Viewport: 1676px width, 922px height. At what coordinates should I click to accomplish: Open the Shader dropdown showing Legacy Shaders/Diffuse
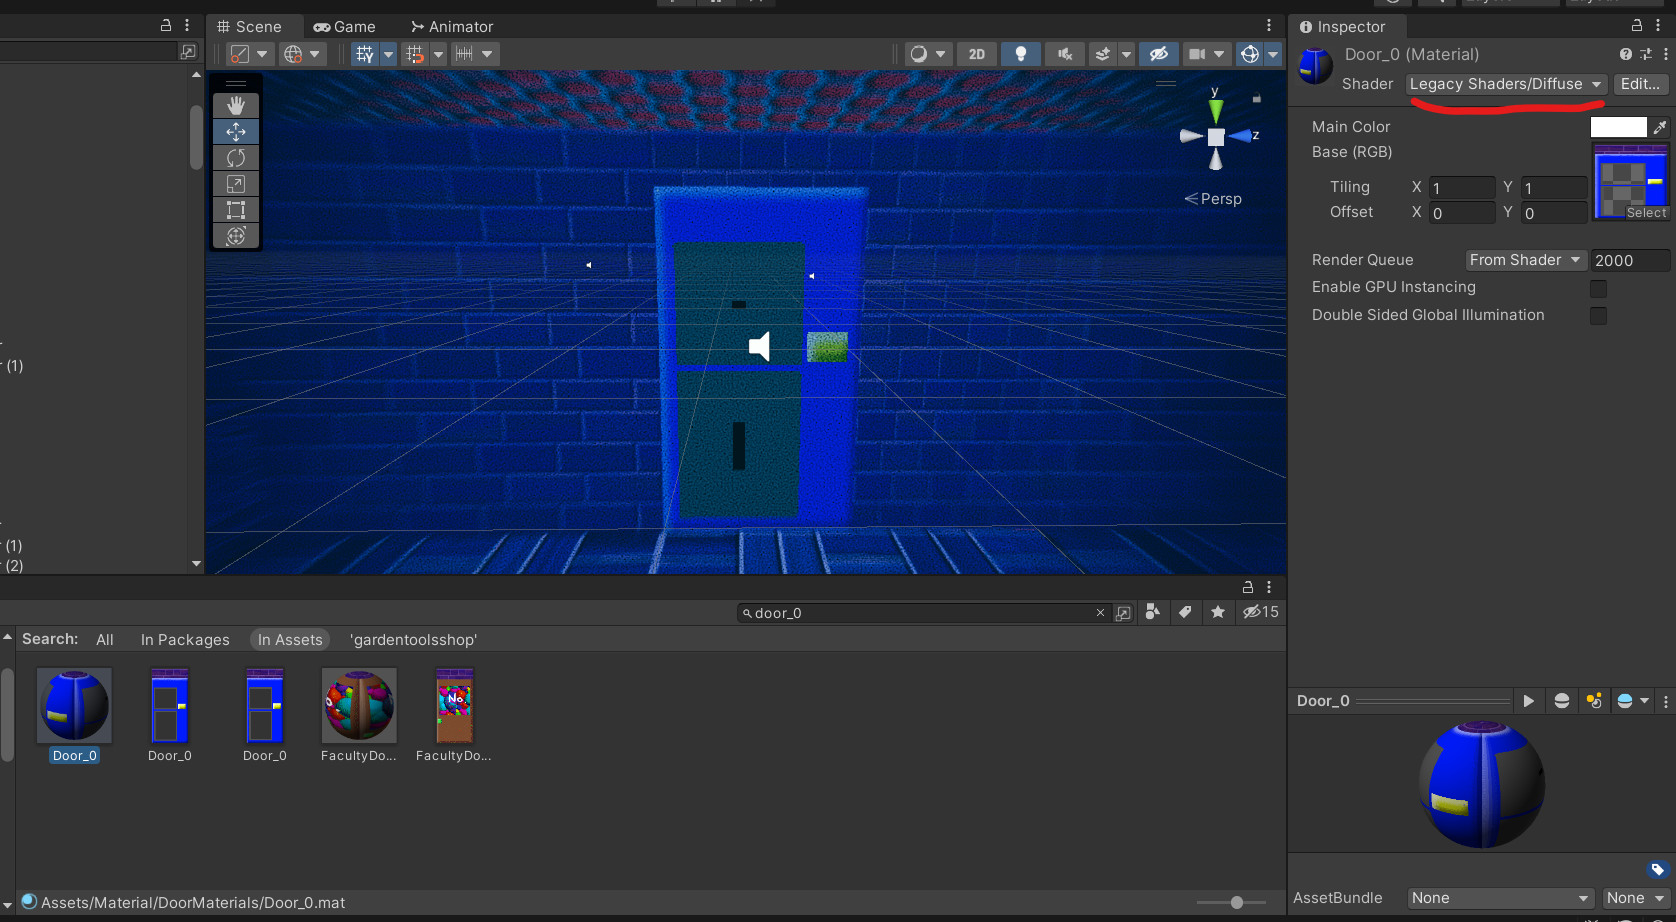[x=1506, y=84]
